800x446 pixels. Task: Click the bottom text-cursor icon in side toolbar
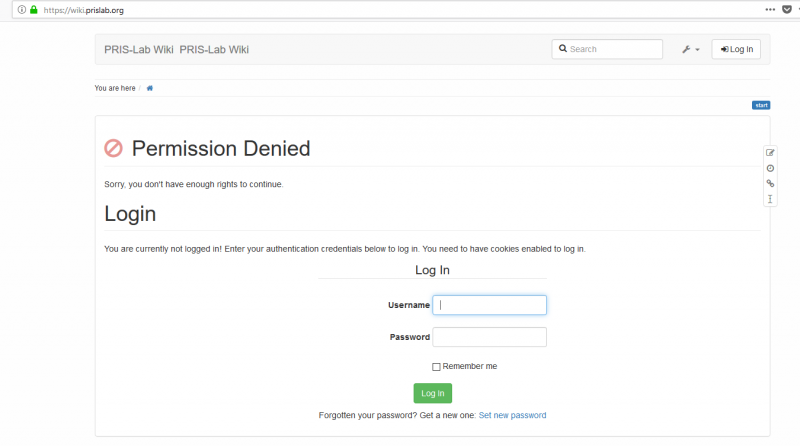(770, 199)
